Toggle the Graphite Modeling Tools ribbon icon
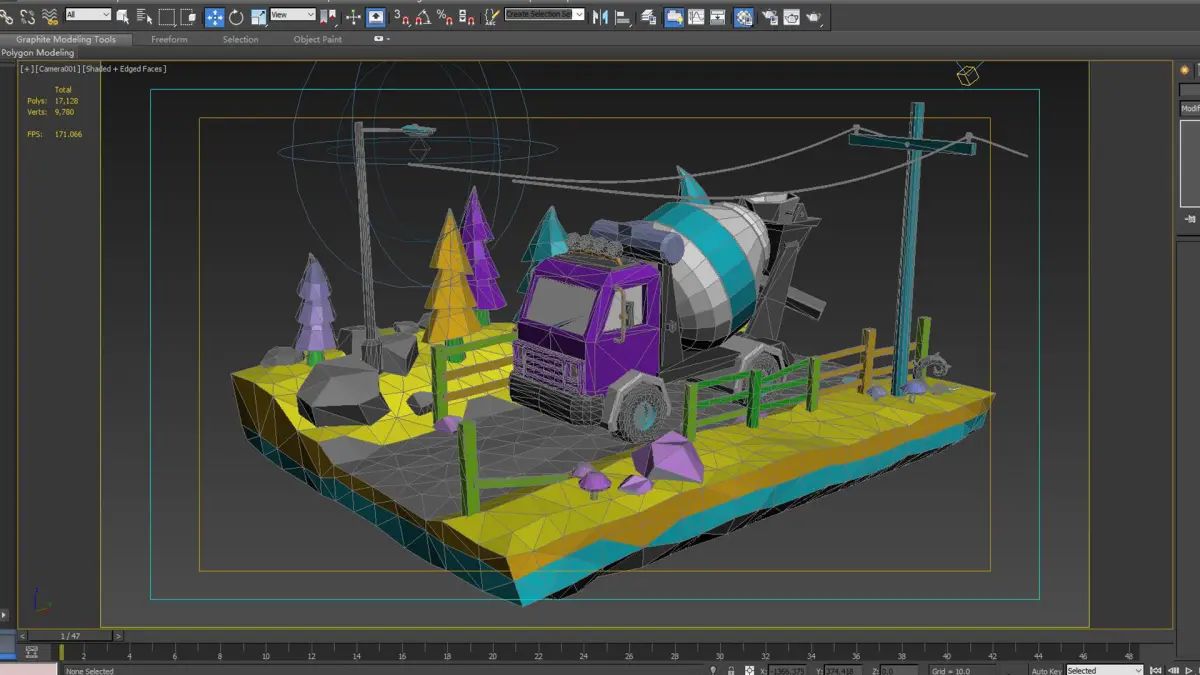This screenshot has height=675, width=1200. click(674, 17)
